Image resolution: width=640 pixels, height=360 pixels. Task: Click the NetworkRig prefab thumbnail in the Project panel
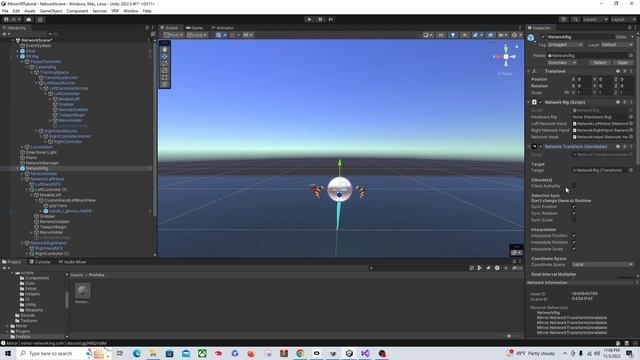pyautogui.click(x=83, y=291)
